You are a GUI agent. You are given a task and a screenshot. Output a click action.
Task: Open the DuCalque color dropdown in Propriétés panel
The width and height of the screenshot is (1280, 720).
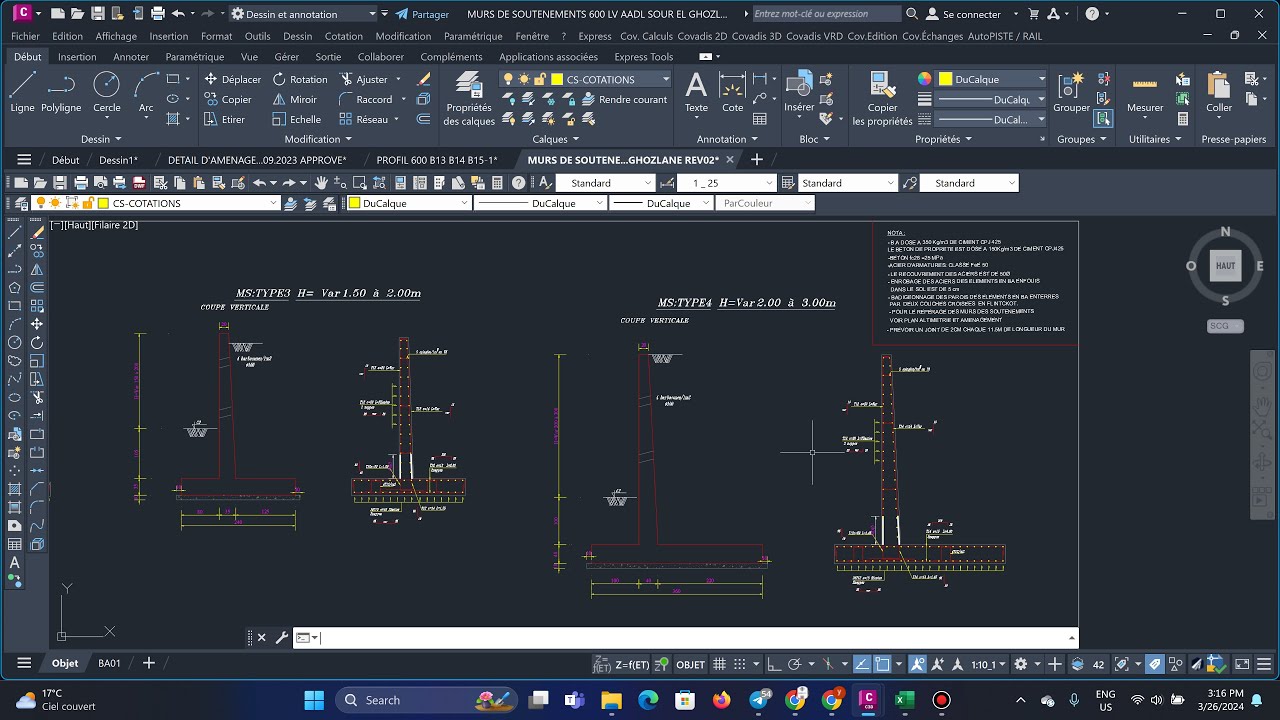[x=1041, y=79]
